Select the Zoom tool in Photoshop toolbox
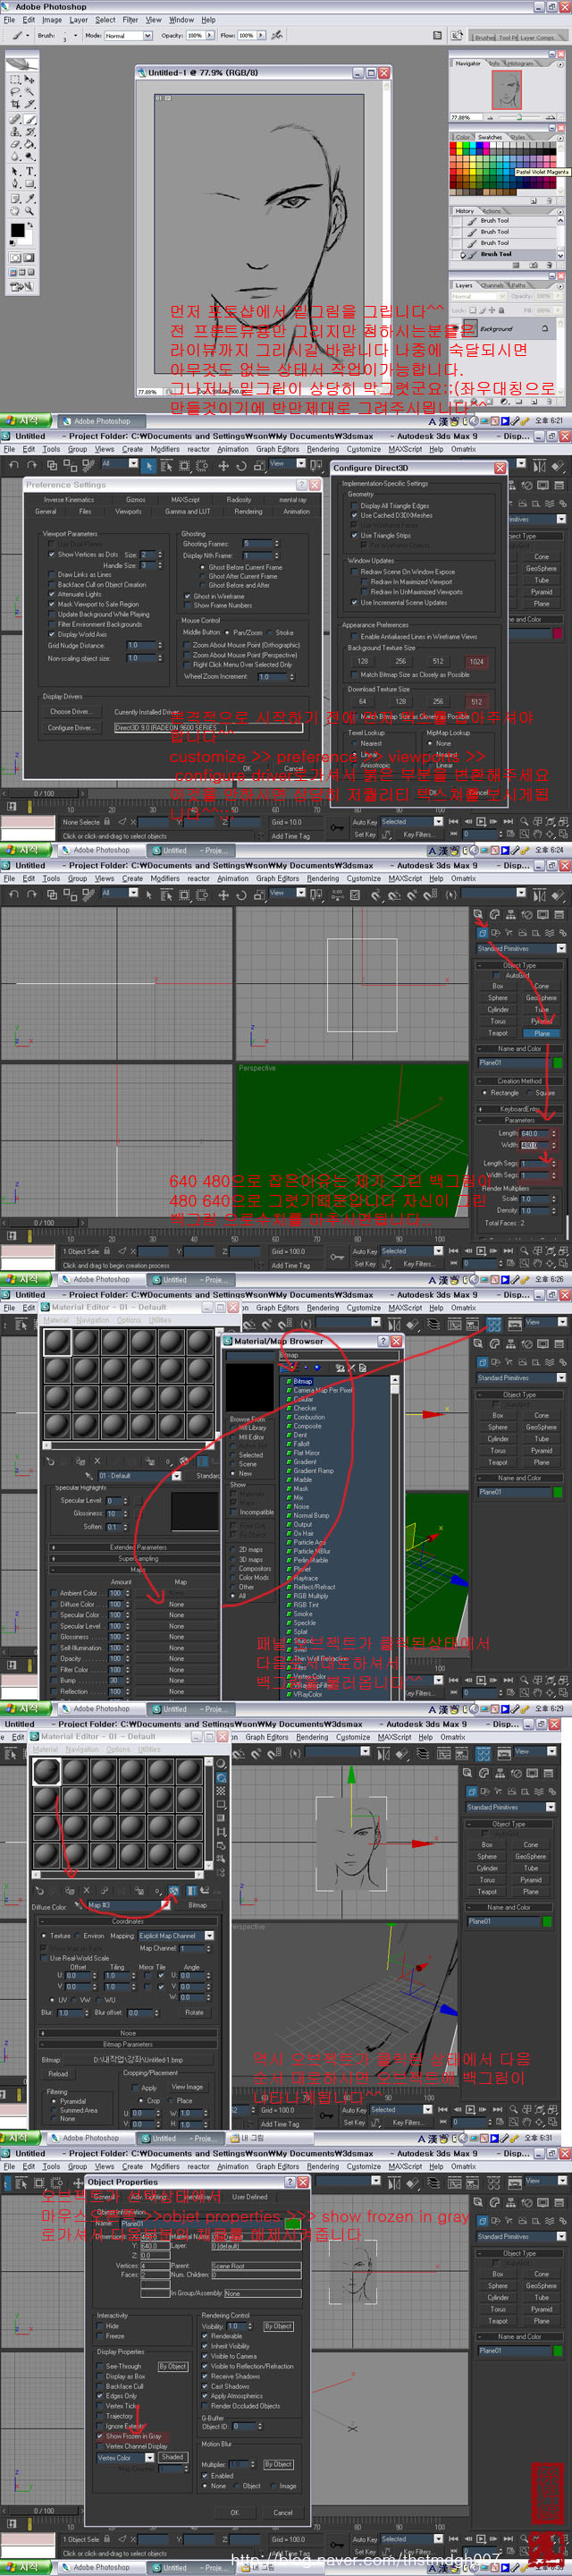This screenshot has width=572, height=2576. 30,211
